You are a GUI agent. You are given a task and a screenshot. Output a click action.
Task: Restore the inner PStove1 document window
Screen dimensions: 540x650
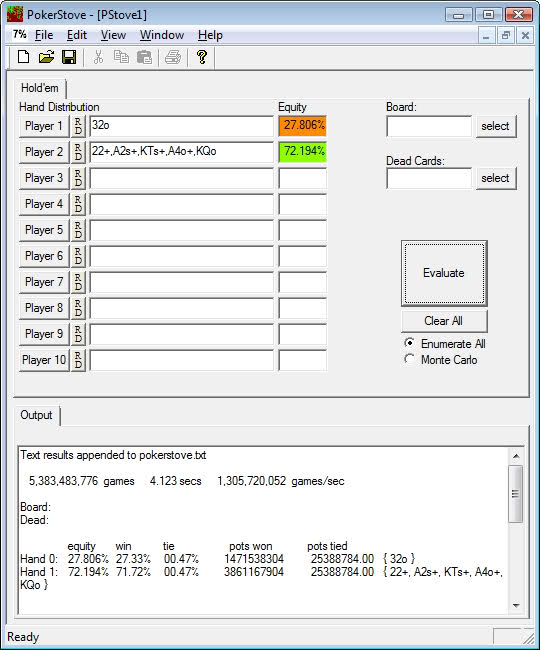(x=506, y=36)
